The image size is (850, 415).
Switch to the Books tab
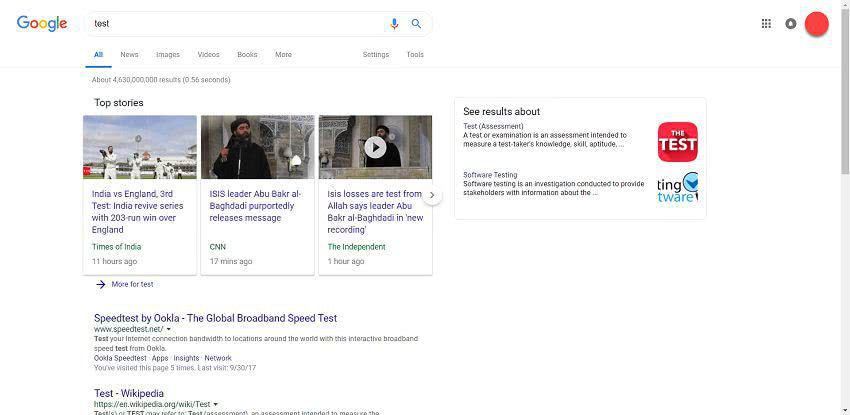247,55
